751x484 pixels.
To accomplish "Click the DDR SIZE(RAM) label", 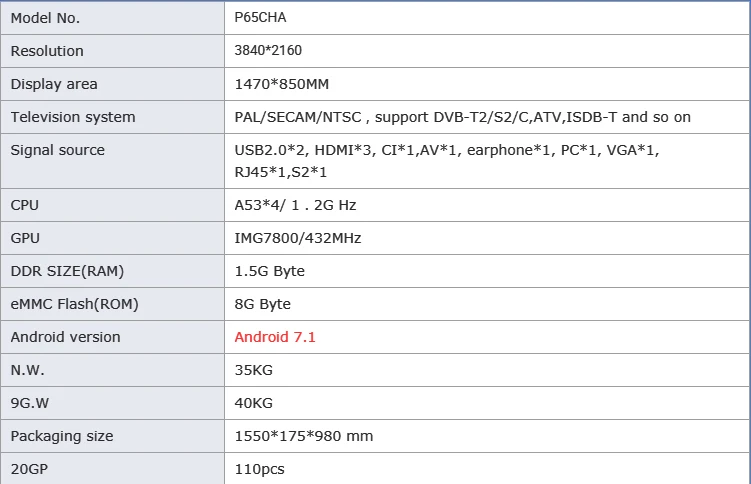I will pos(67,271).
